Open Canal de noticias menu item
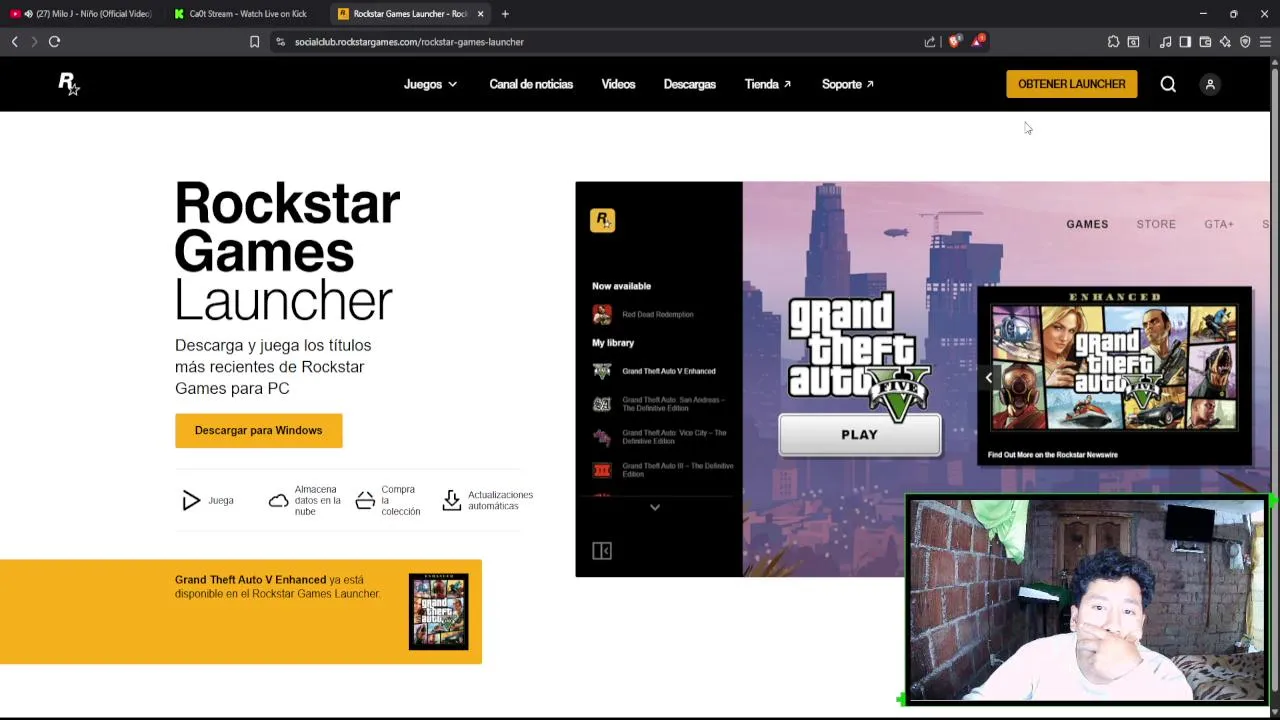 click(531, 84)
